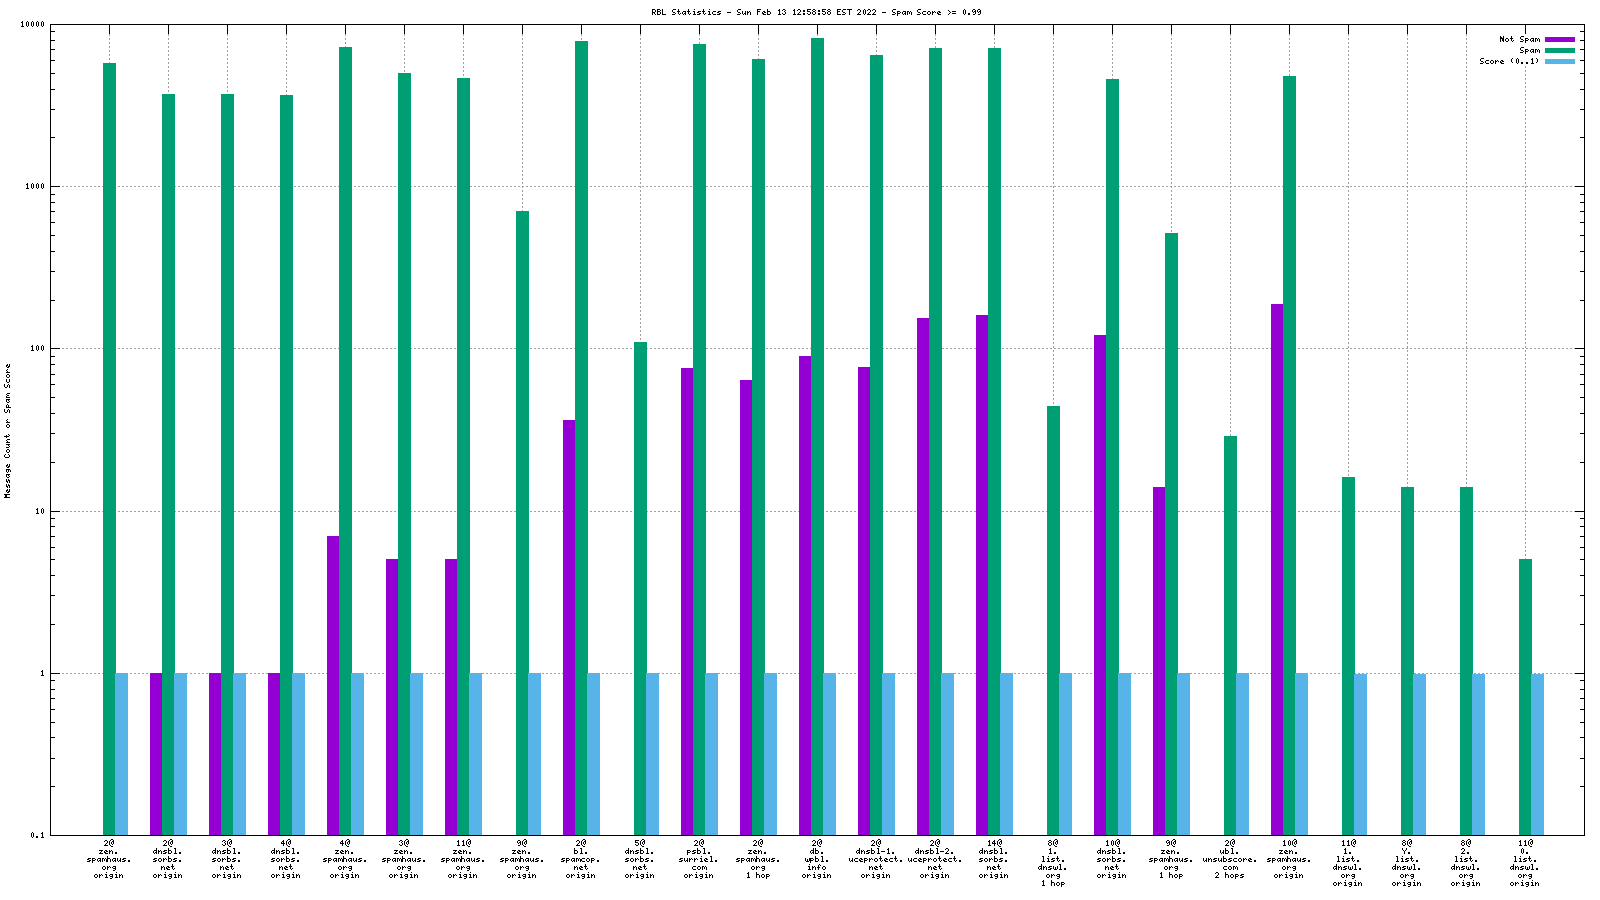
Task: Click the bl.spamcop.net origin axis label
Action: point(581,860)
